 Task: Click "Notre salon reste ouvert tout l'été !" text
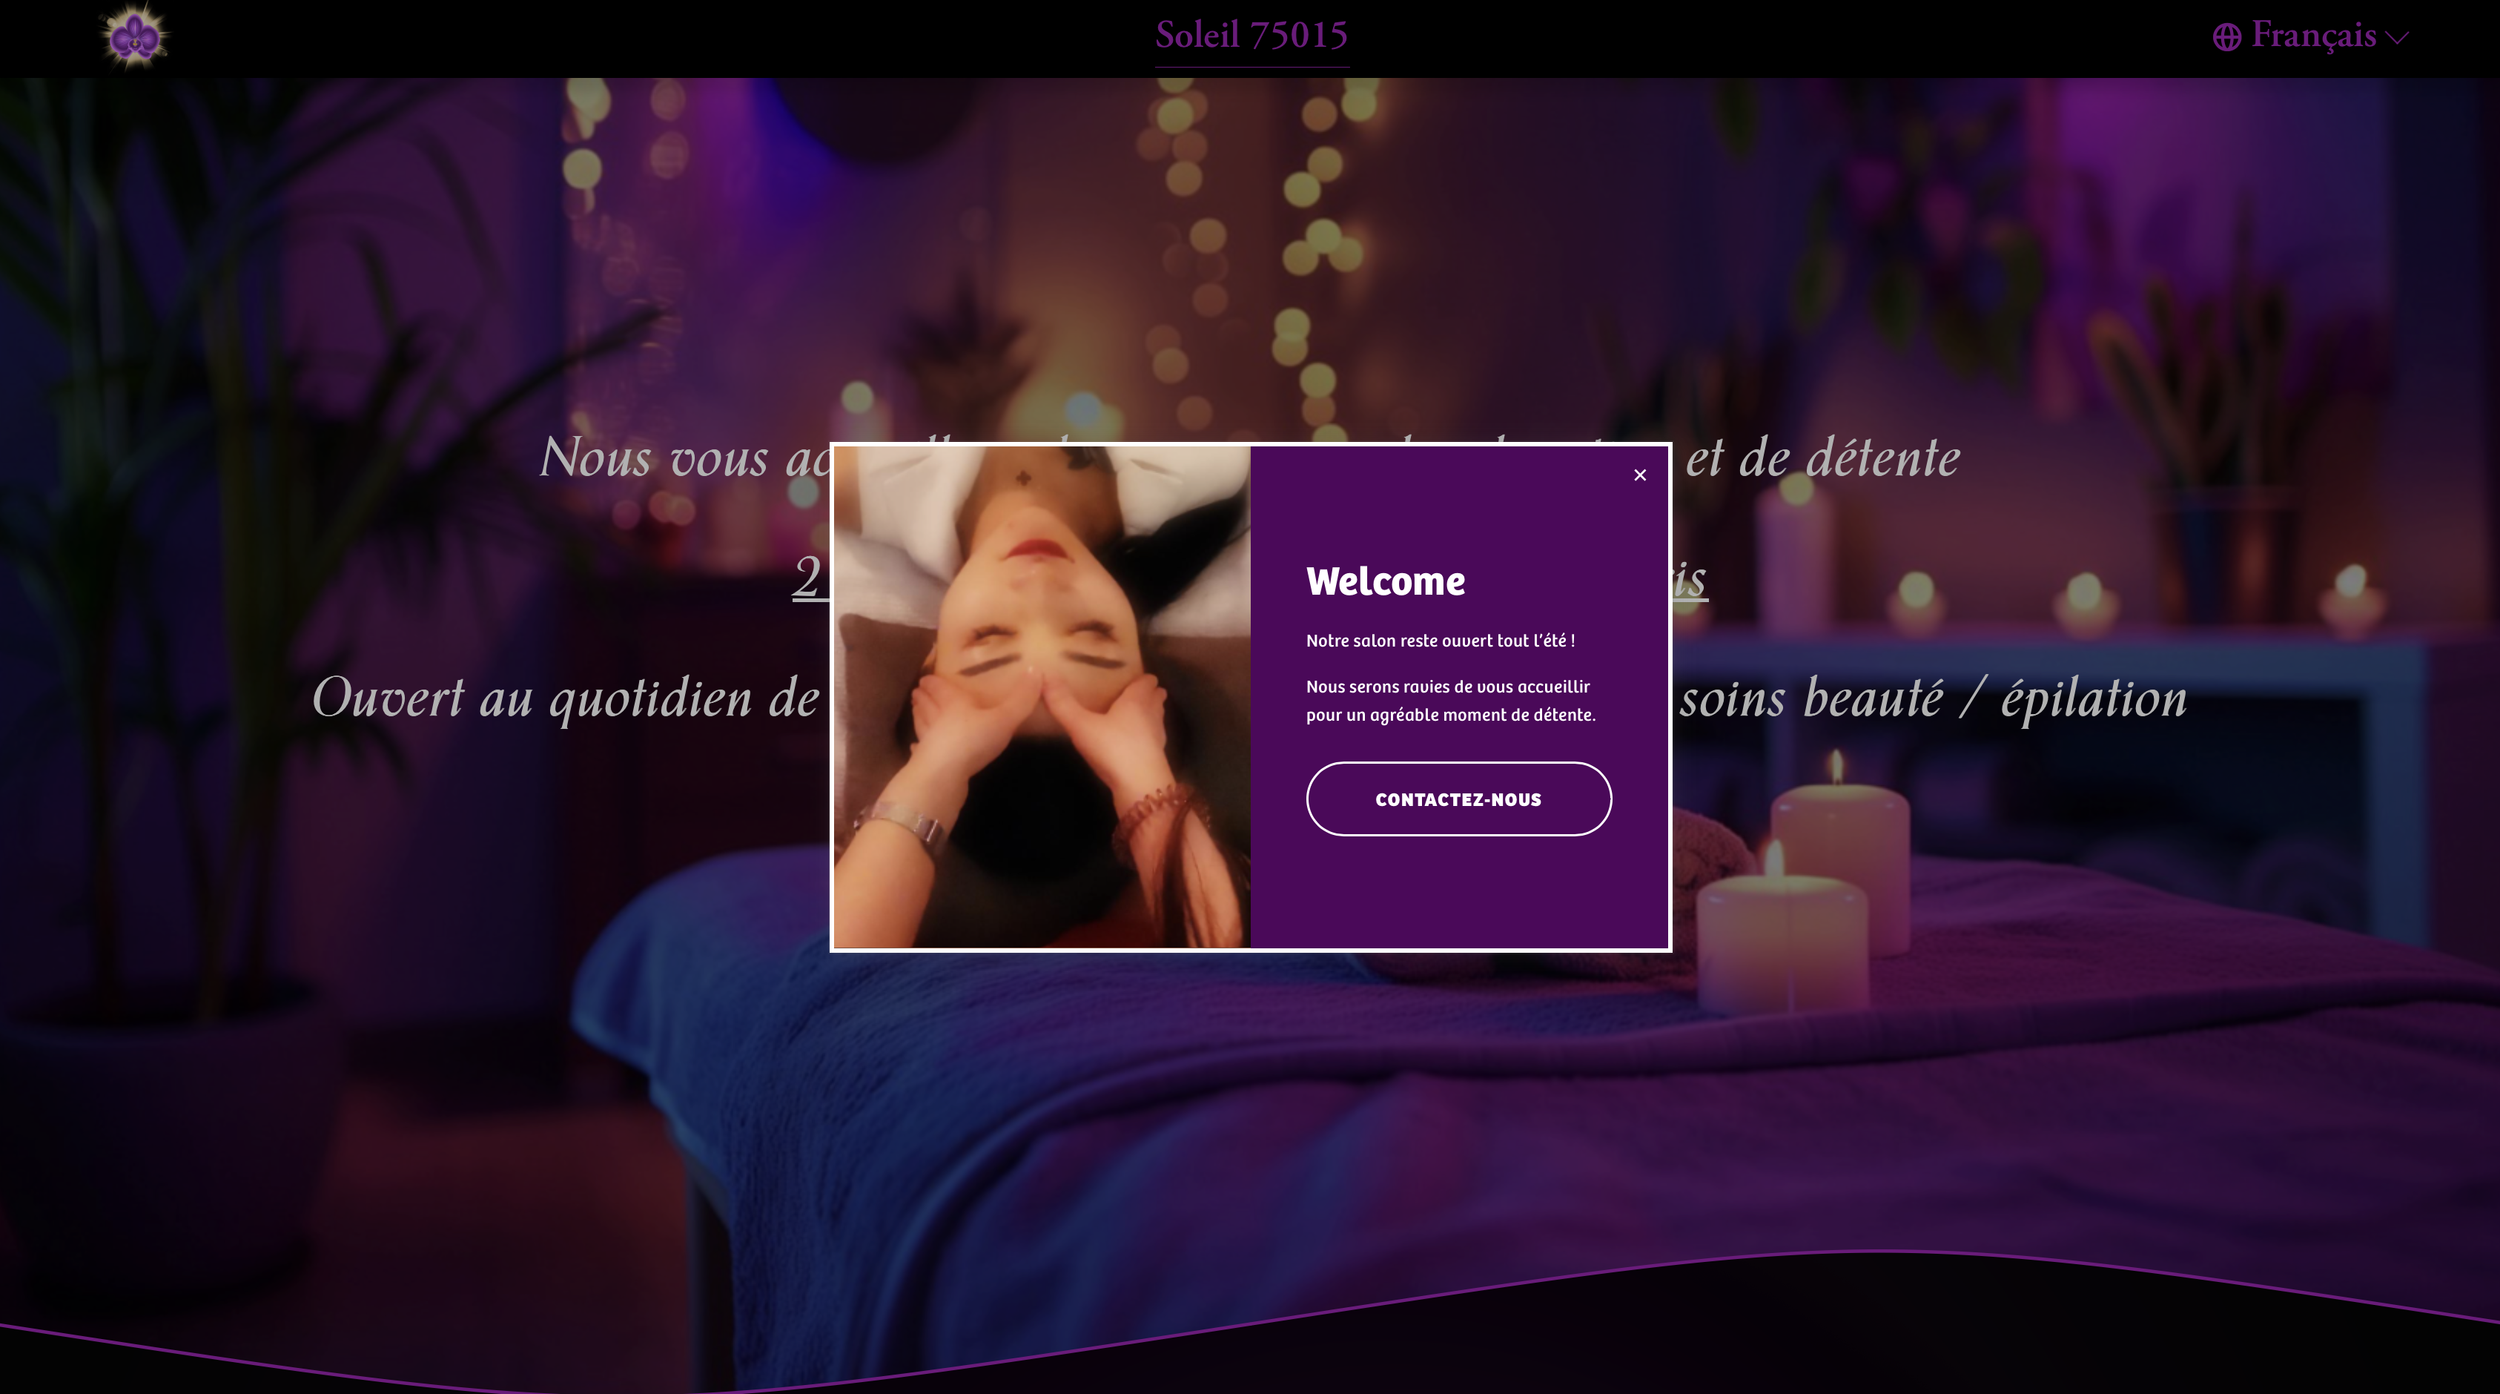[1440, 641]
